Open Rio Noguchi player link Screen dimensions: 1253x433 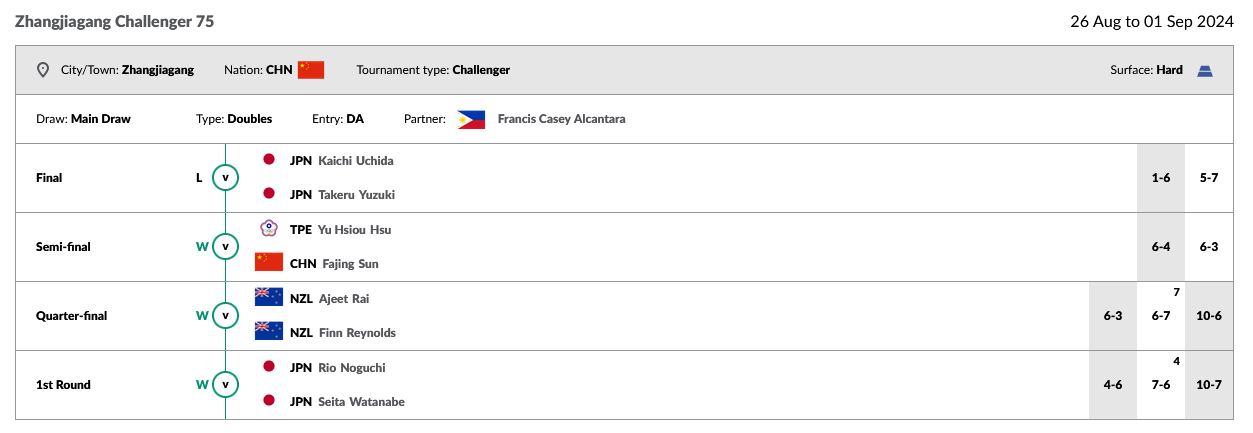tap(351, 367)
